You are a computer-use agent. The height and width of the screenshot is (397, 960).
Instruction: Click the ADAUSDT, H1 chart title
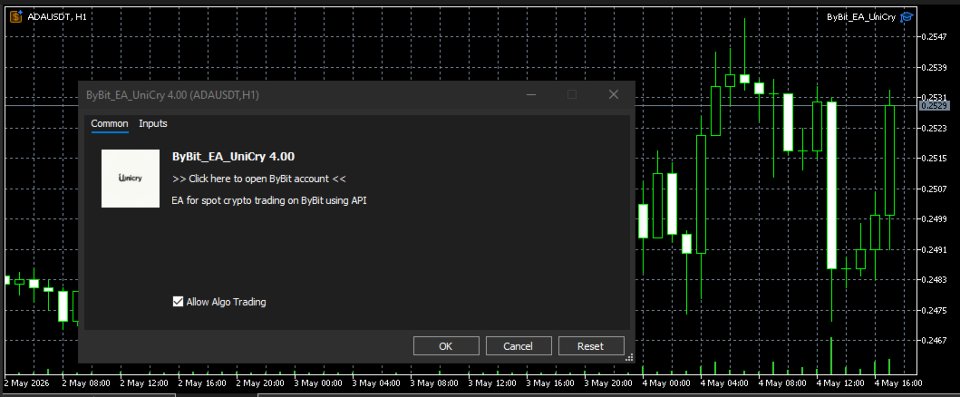click(57, 17)
